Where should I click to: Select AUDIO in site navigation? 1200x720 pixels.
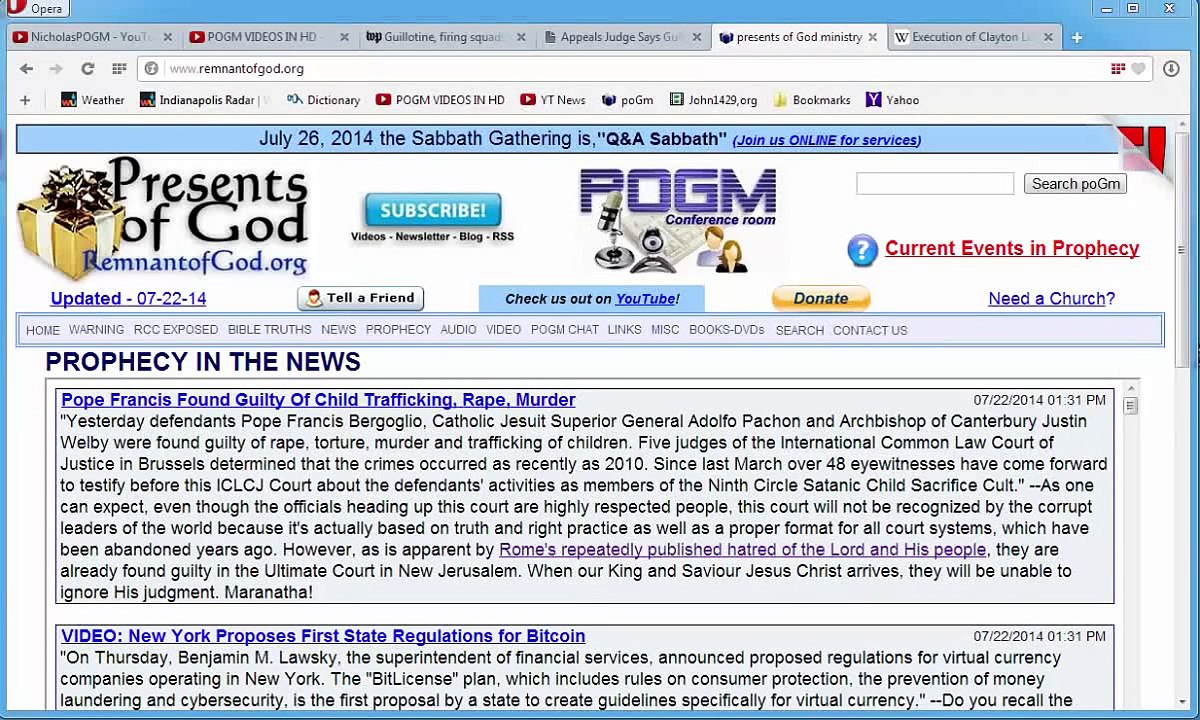458,330
